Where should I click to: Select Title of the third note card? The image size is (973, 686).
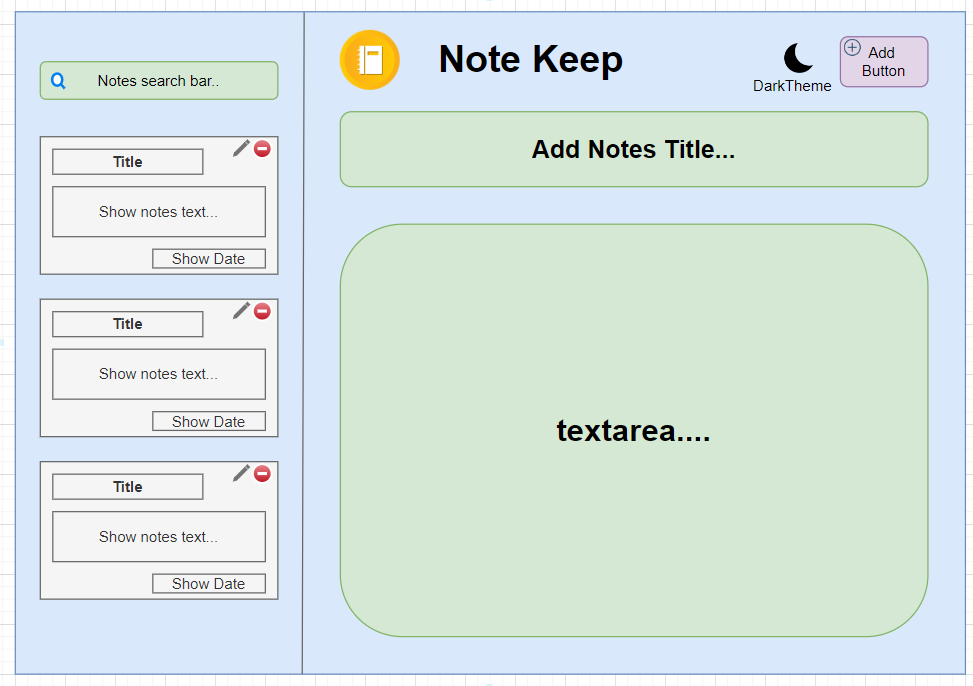[128, 487]
